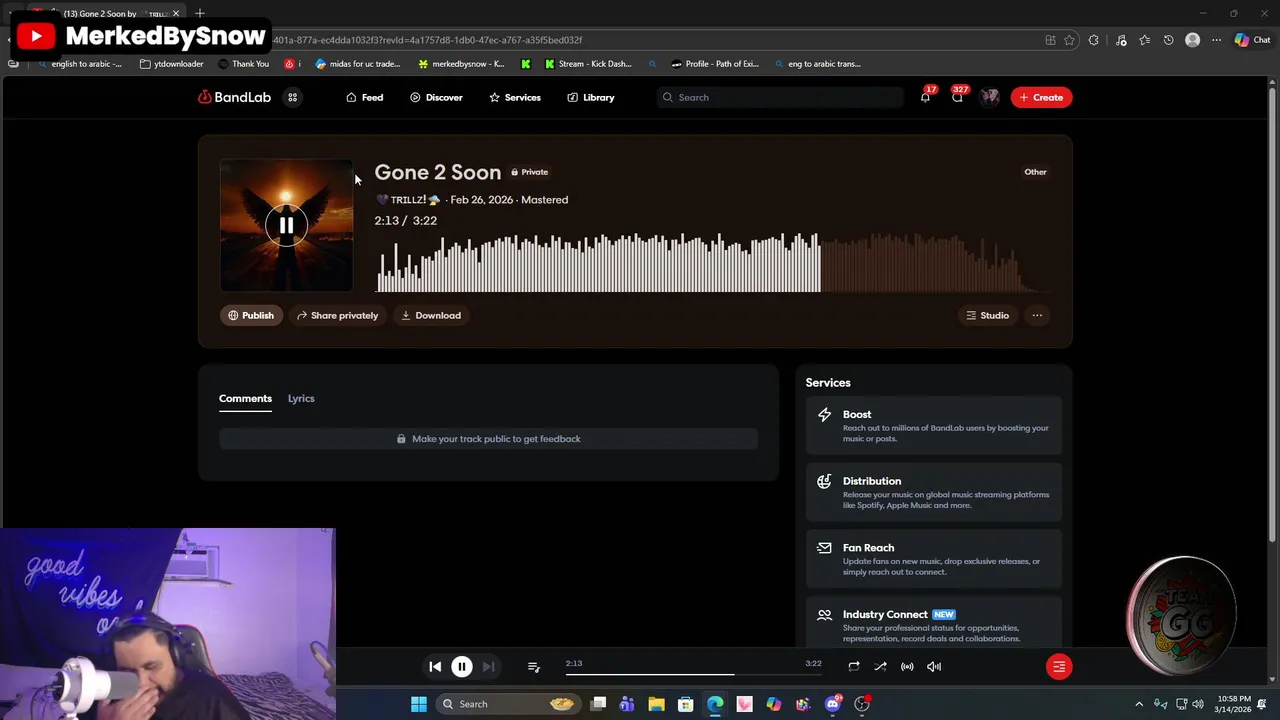Viewport: 1280px width, 720px height.
Task: Open the TRILLZ! artist link
Action: click(x=408, y=200)
